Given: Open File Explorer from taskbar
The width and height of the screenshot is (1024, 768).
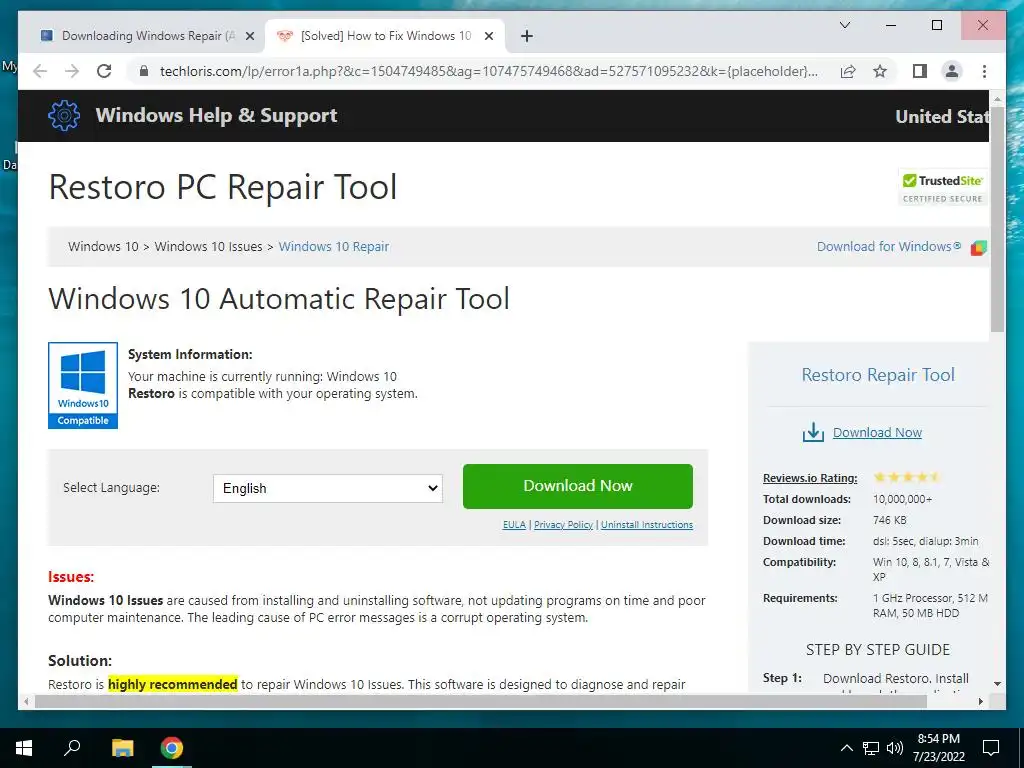Looking at the screenshot, I should [122, 748].
